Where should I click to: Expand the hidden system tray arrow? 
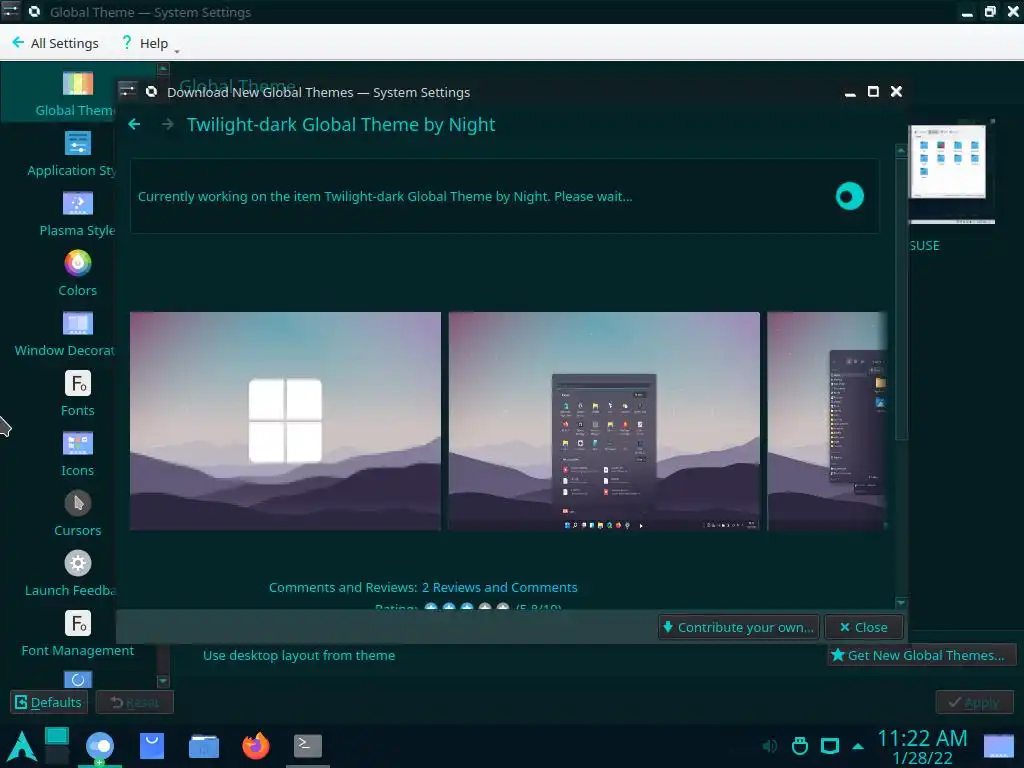tap(858, 746)
